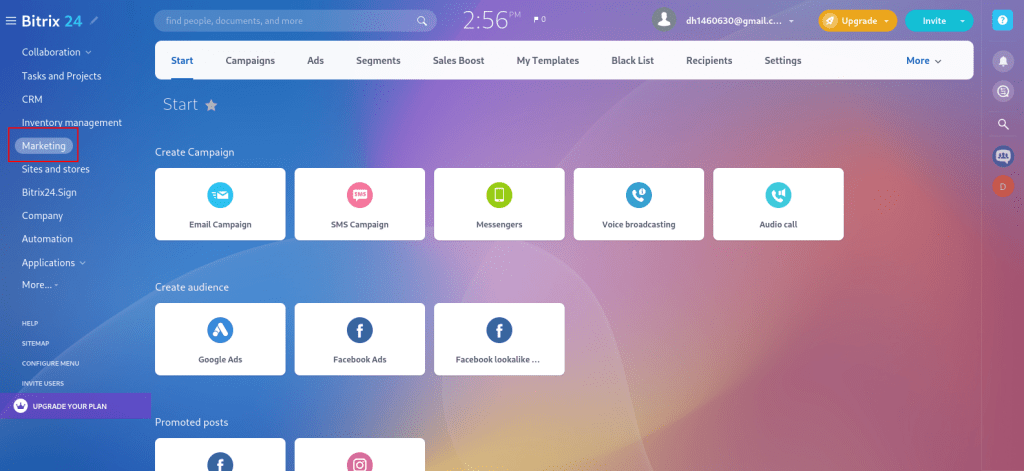Switch to the Segments tab
This screenshot has width=1024, height=471.
click(x=378, y=61)
